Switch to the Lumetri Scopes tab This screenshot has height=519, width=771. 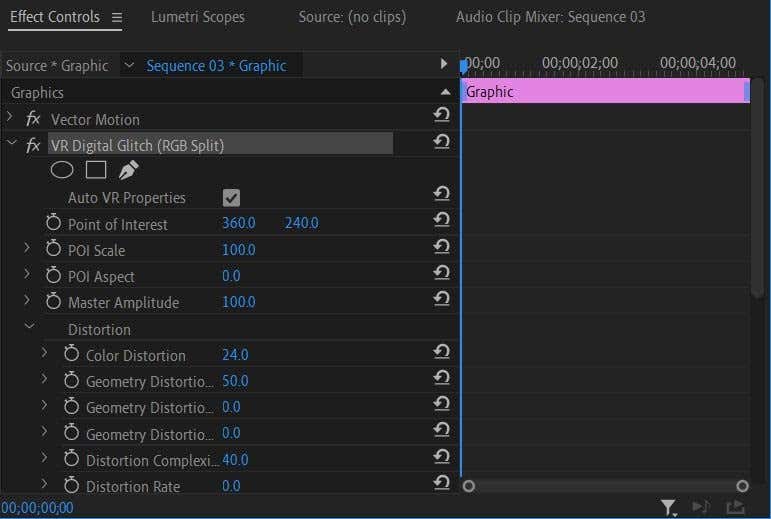point(197,17)
